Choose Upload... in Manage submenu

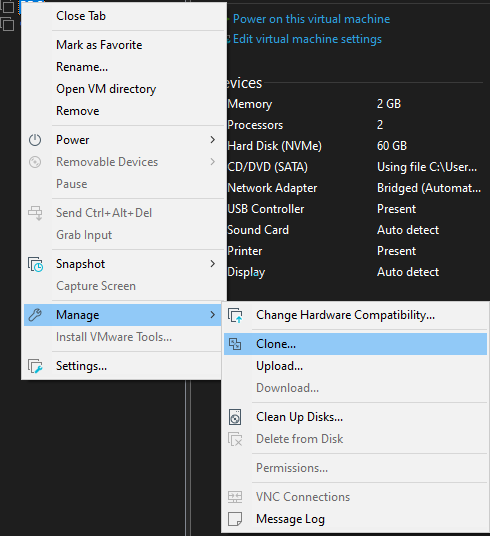(355, 366)
